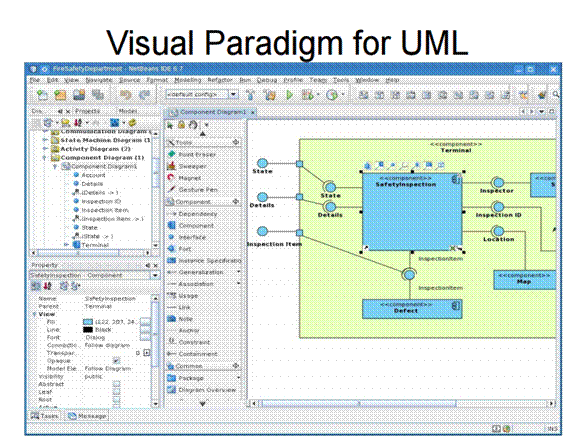The width and height of the screenshot is (577, 441).
Task: Click the Clean and Build icon
Action: coord(270,95)
